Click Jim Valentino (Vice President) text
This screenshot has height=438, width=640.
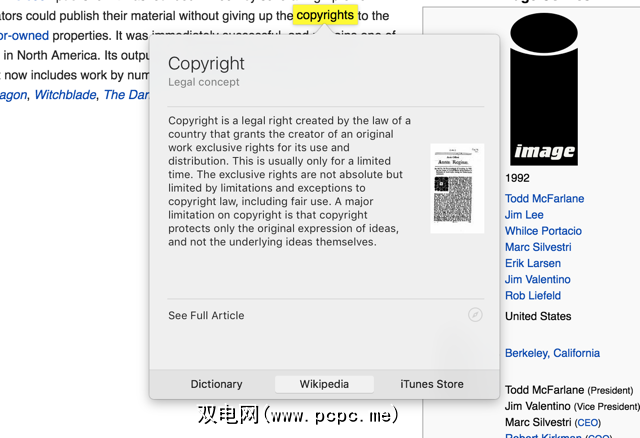click(572, 406)
